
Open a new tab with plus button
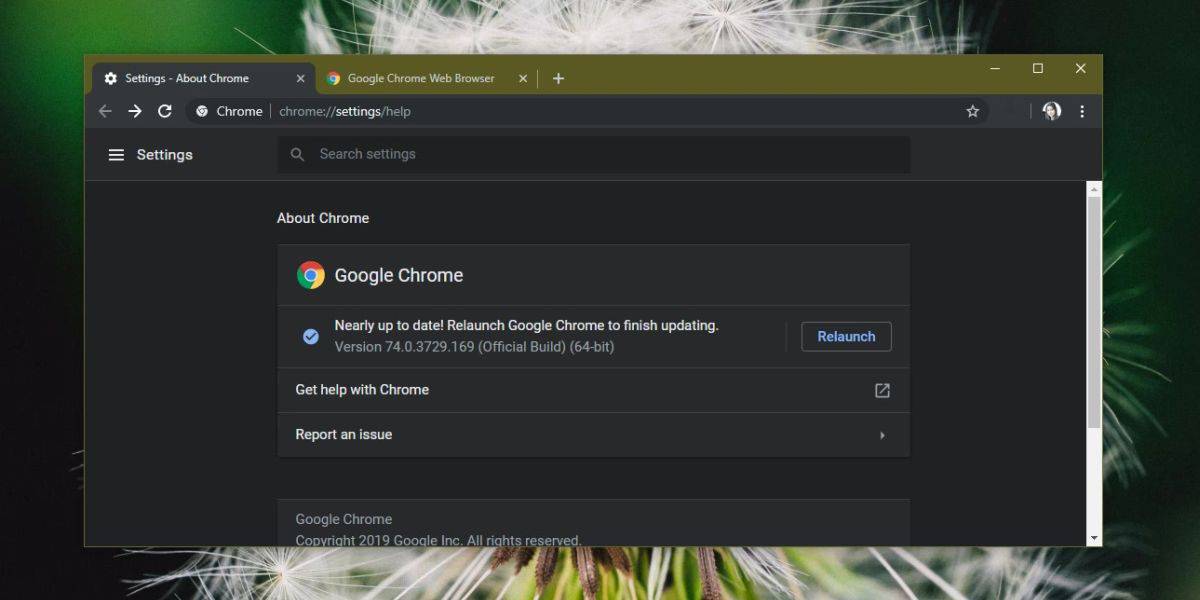click(x=558, y=78)
